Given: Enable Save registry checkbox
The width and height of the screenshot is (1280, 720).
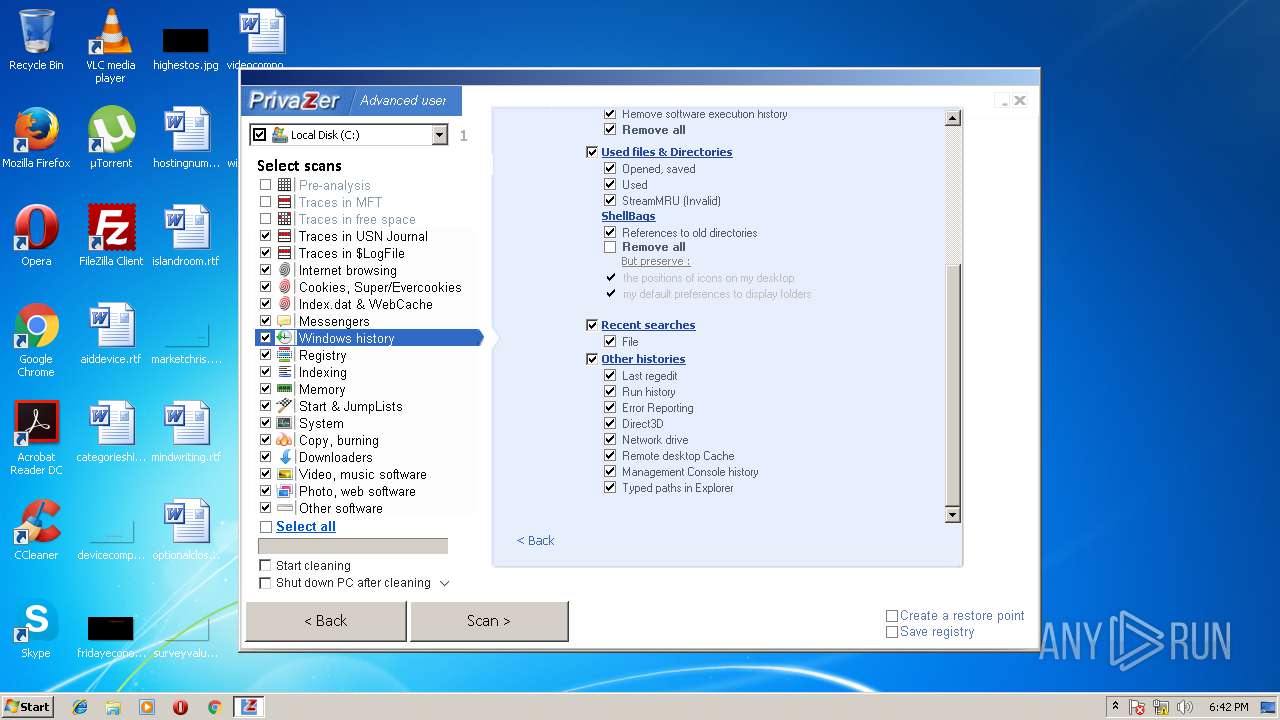Looking at the screenshot, I should click(x=892, y=632).
